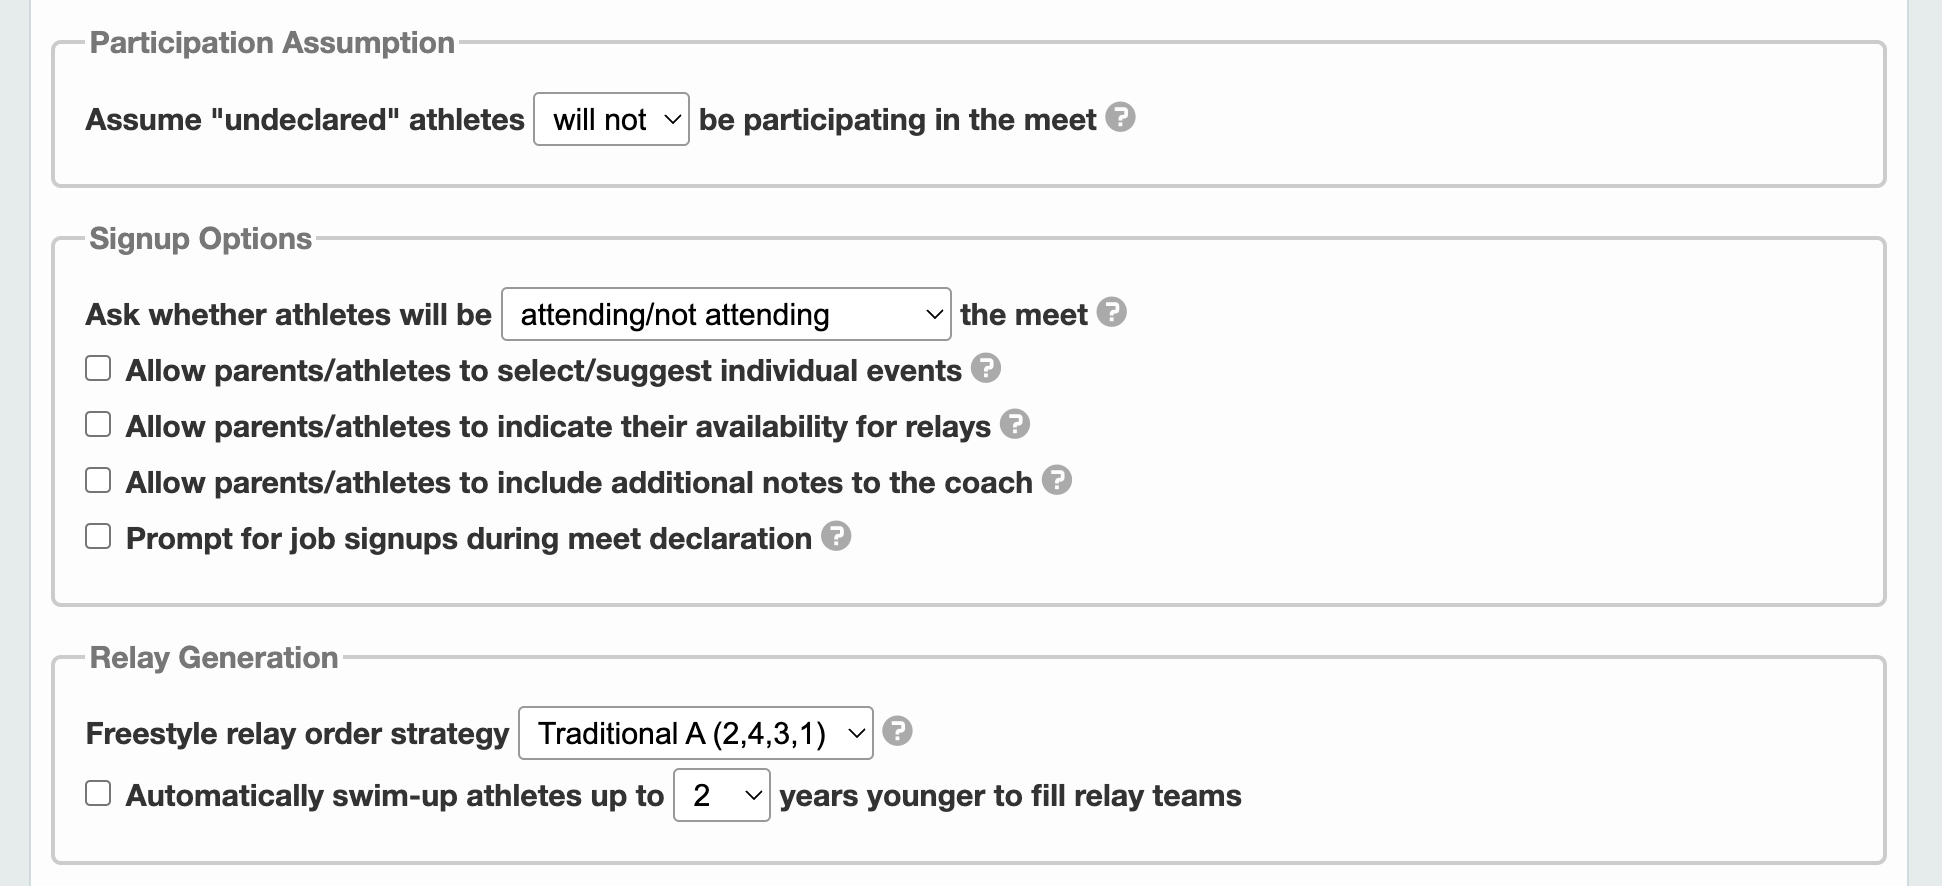
Task: View help for additional notes to coach
Action: click(1056, 481)
